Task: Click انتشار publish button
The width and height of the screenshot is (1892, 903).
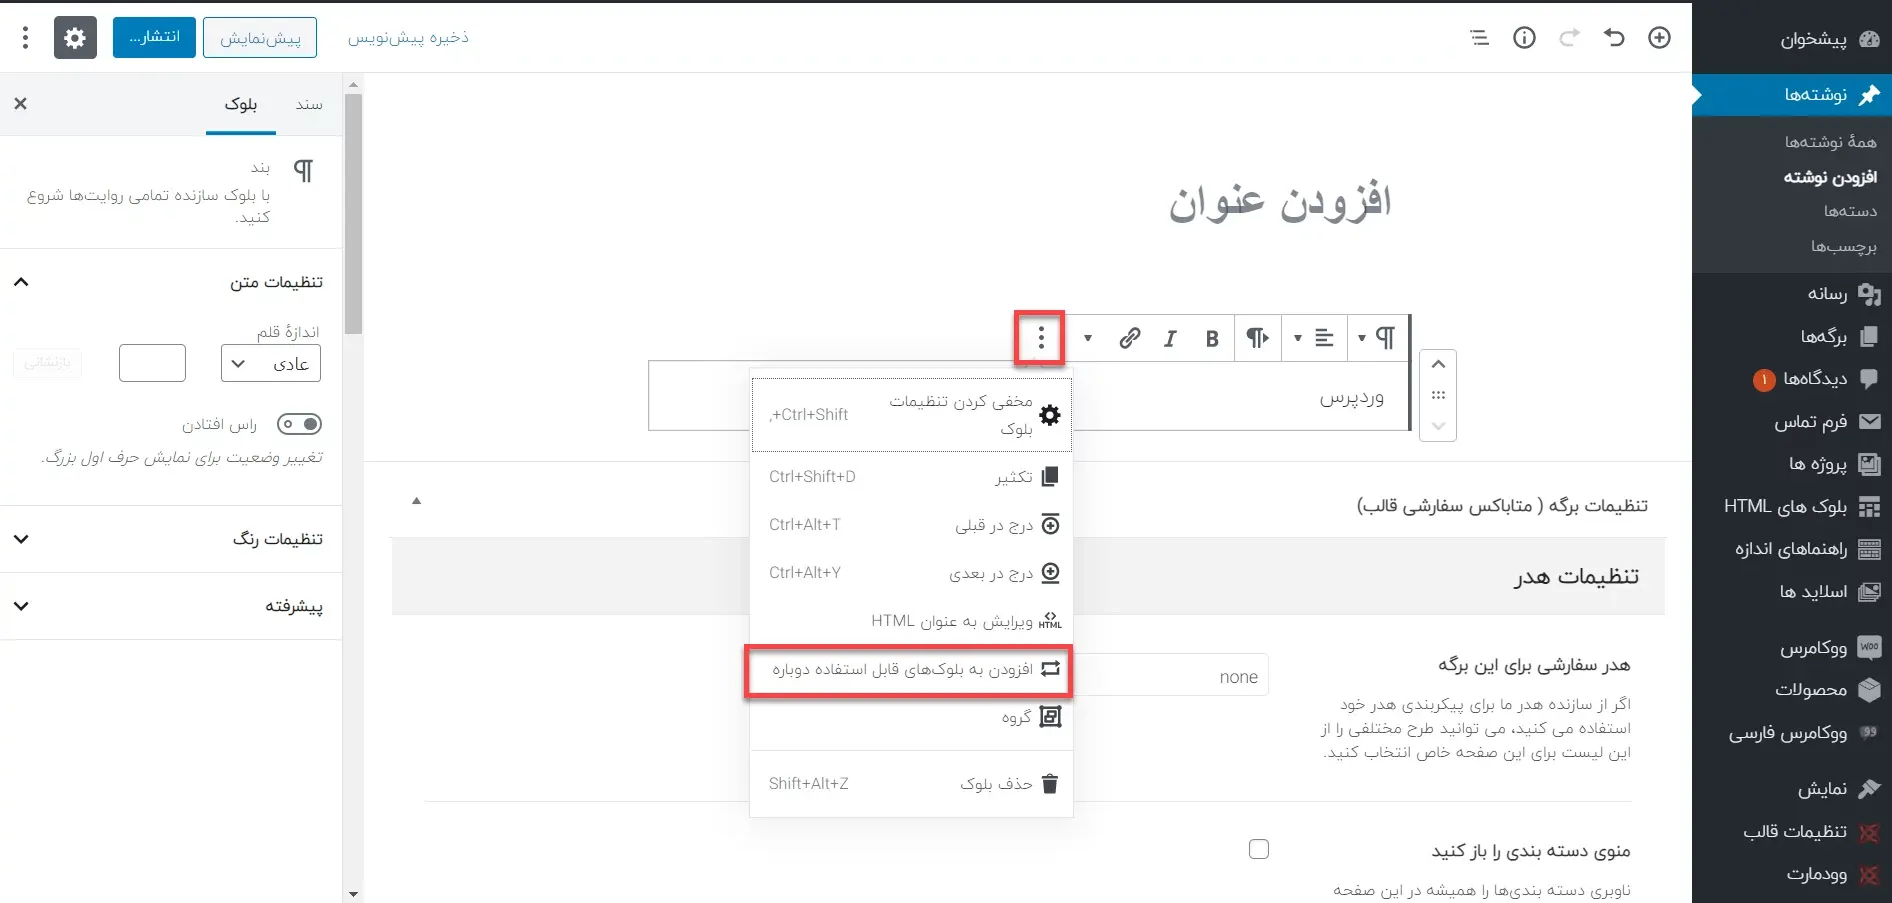Action: [x=154, y=38]
